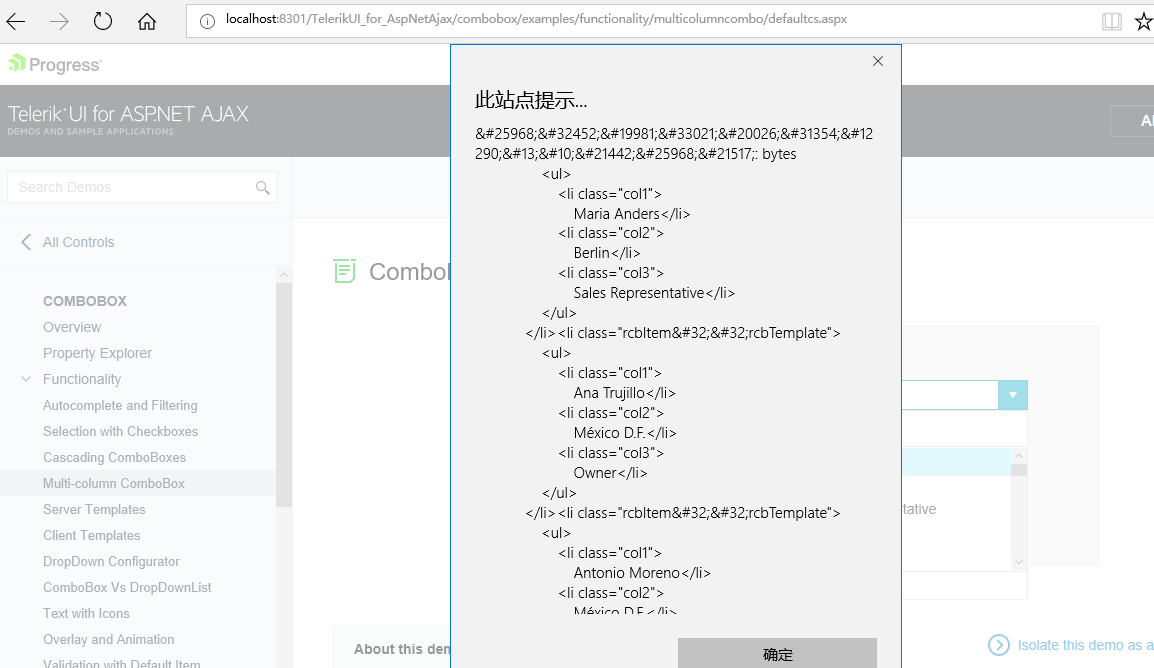The height and width of the screenshot is (668, 1154).
Task: Click Telerik UI for ASP.NET AJAX title
Action: coord(128,113)
